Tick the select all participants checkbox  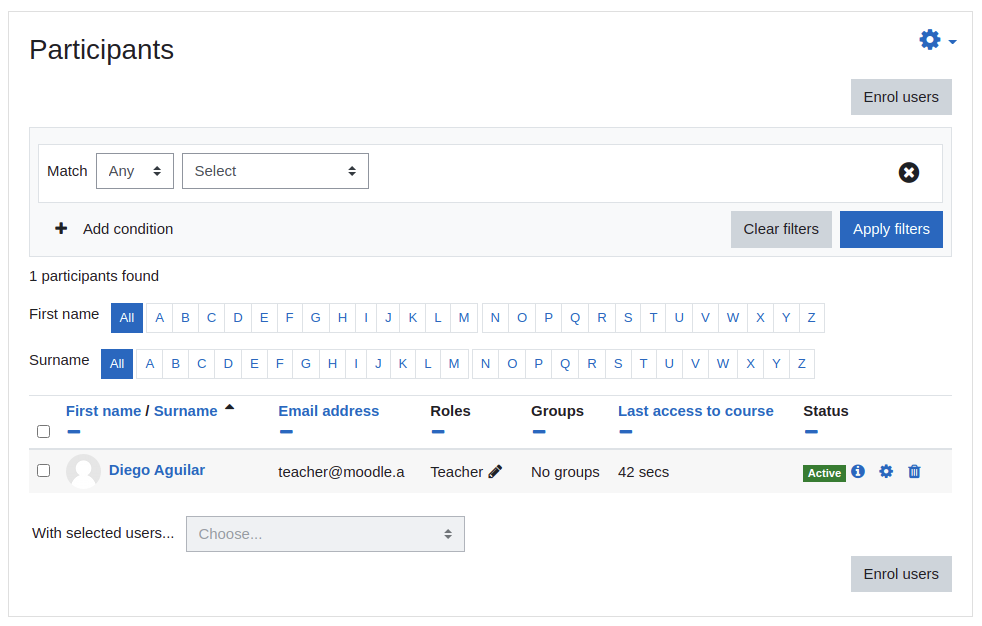[x=43, y=431]
